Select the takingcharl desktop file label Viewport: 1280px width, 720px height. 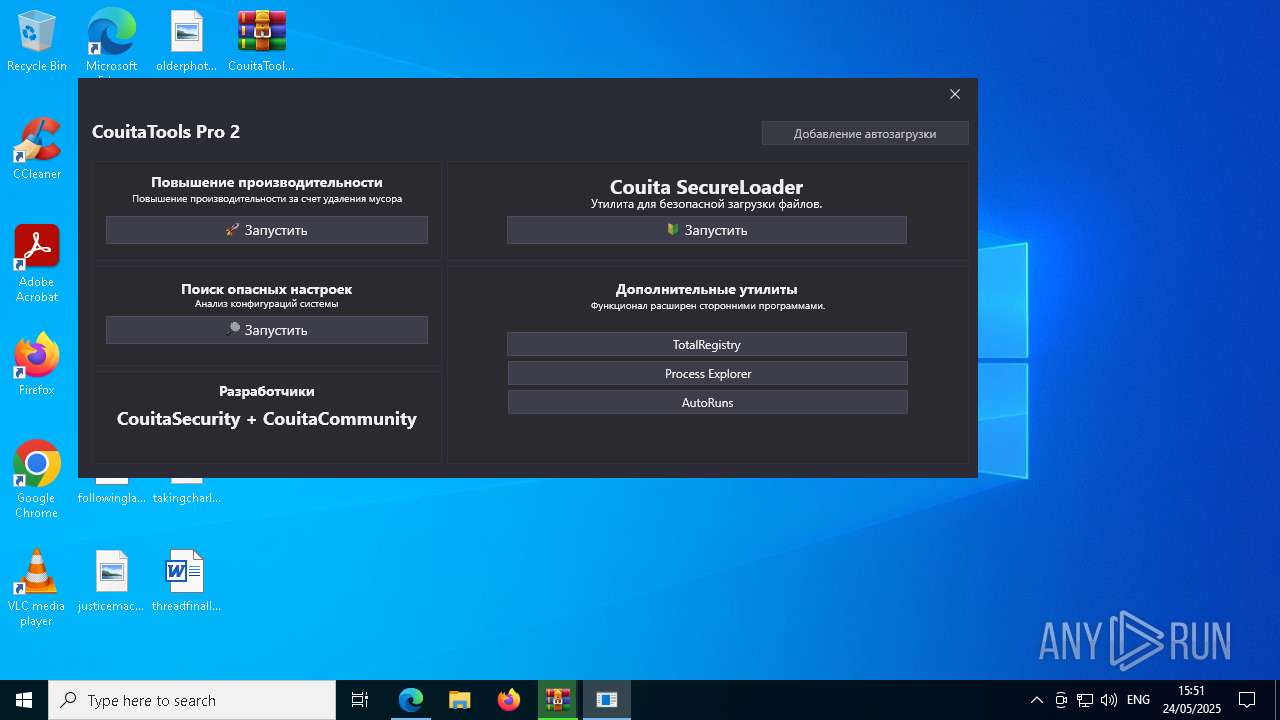(x=186, y=498)
